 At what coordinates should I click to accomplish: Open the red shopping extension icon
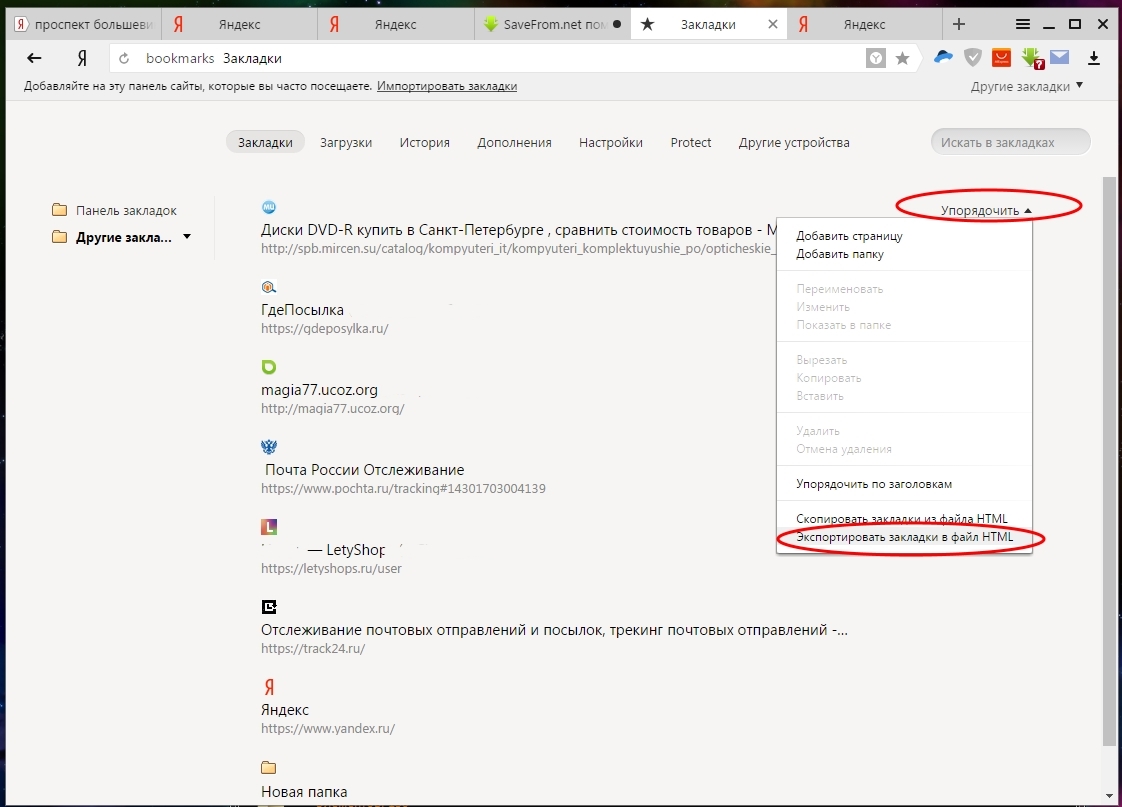click(x=1001, y=57)
